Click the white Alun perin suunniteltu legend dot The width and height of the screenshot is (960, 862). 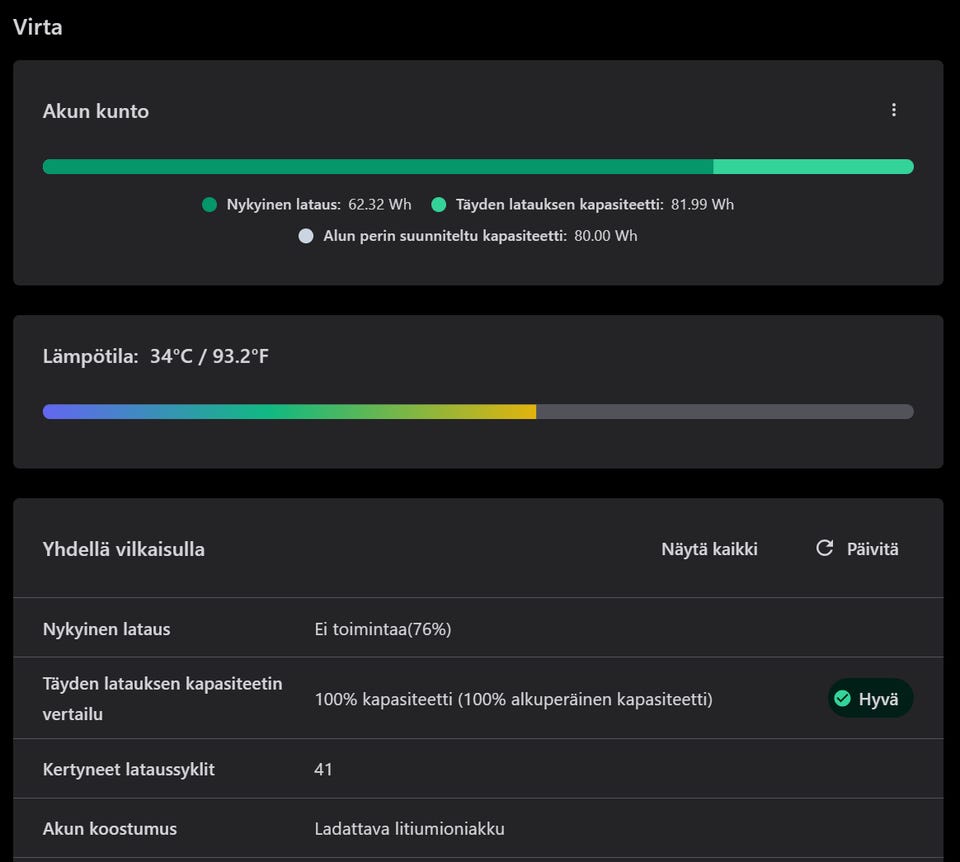(306, 236)
